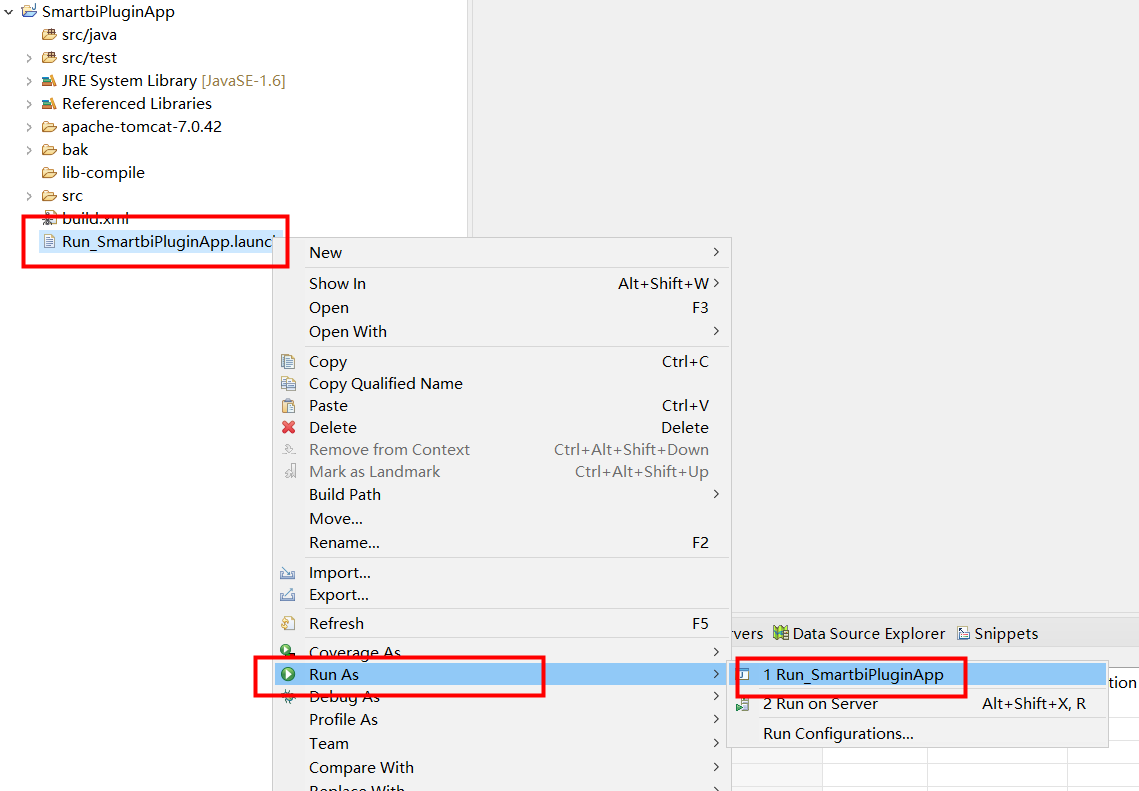Click the JRE System Library icon
Image resolution: width=1139 pixels, height=791 pixels.
click(49, 81)
